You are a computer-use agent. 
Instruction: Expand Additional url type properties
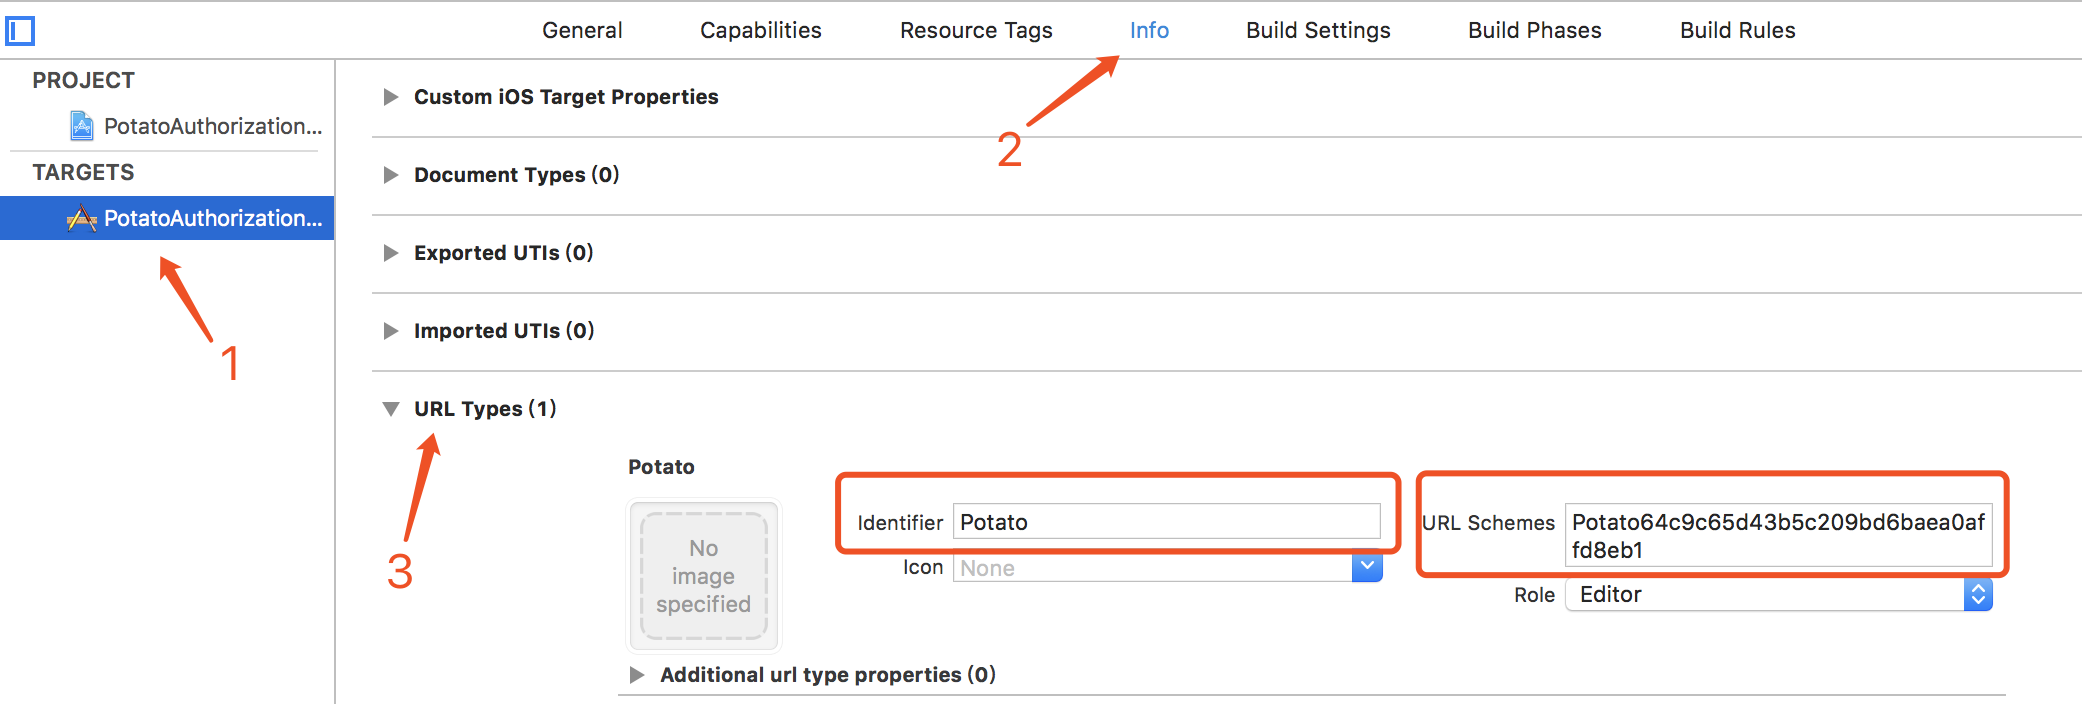point(637,675)
